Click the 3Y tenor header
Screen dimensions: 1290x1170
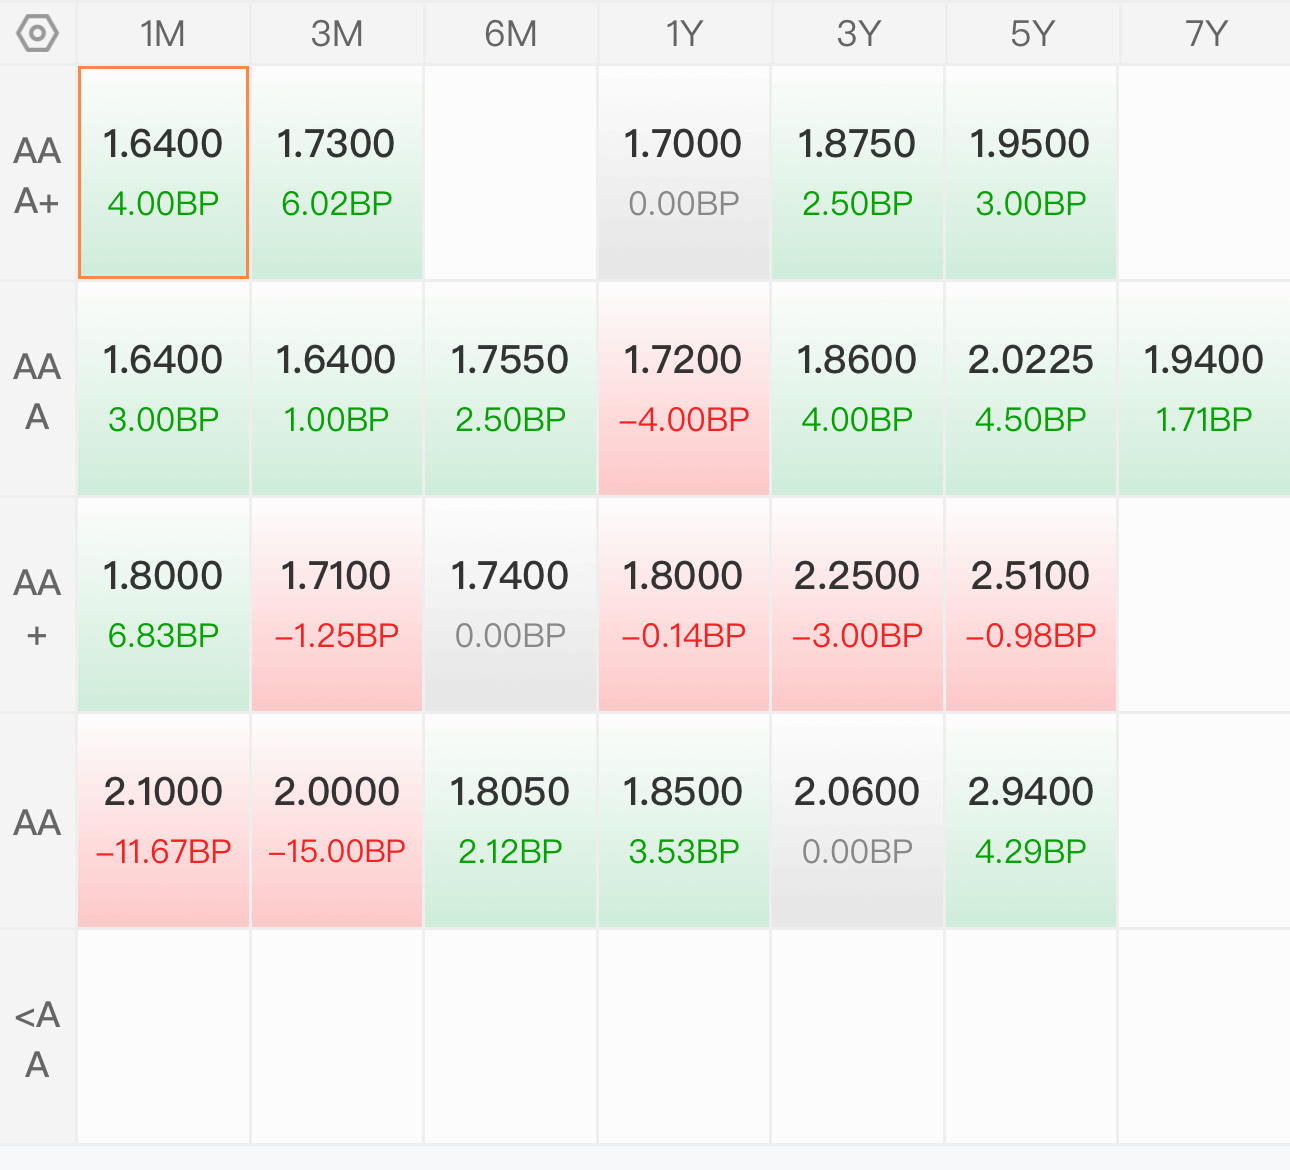point(858,33)
